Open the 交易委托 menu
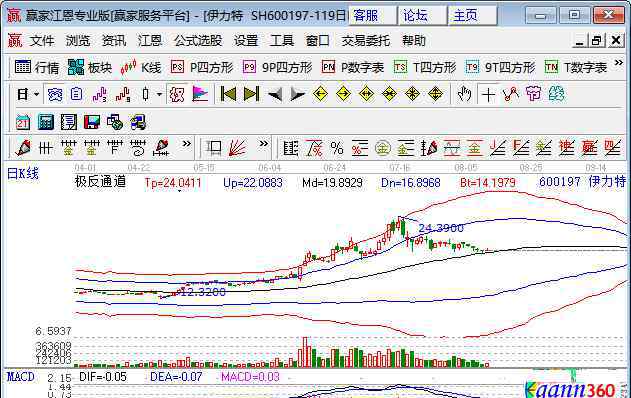 [365, 41]
